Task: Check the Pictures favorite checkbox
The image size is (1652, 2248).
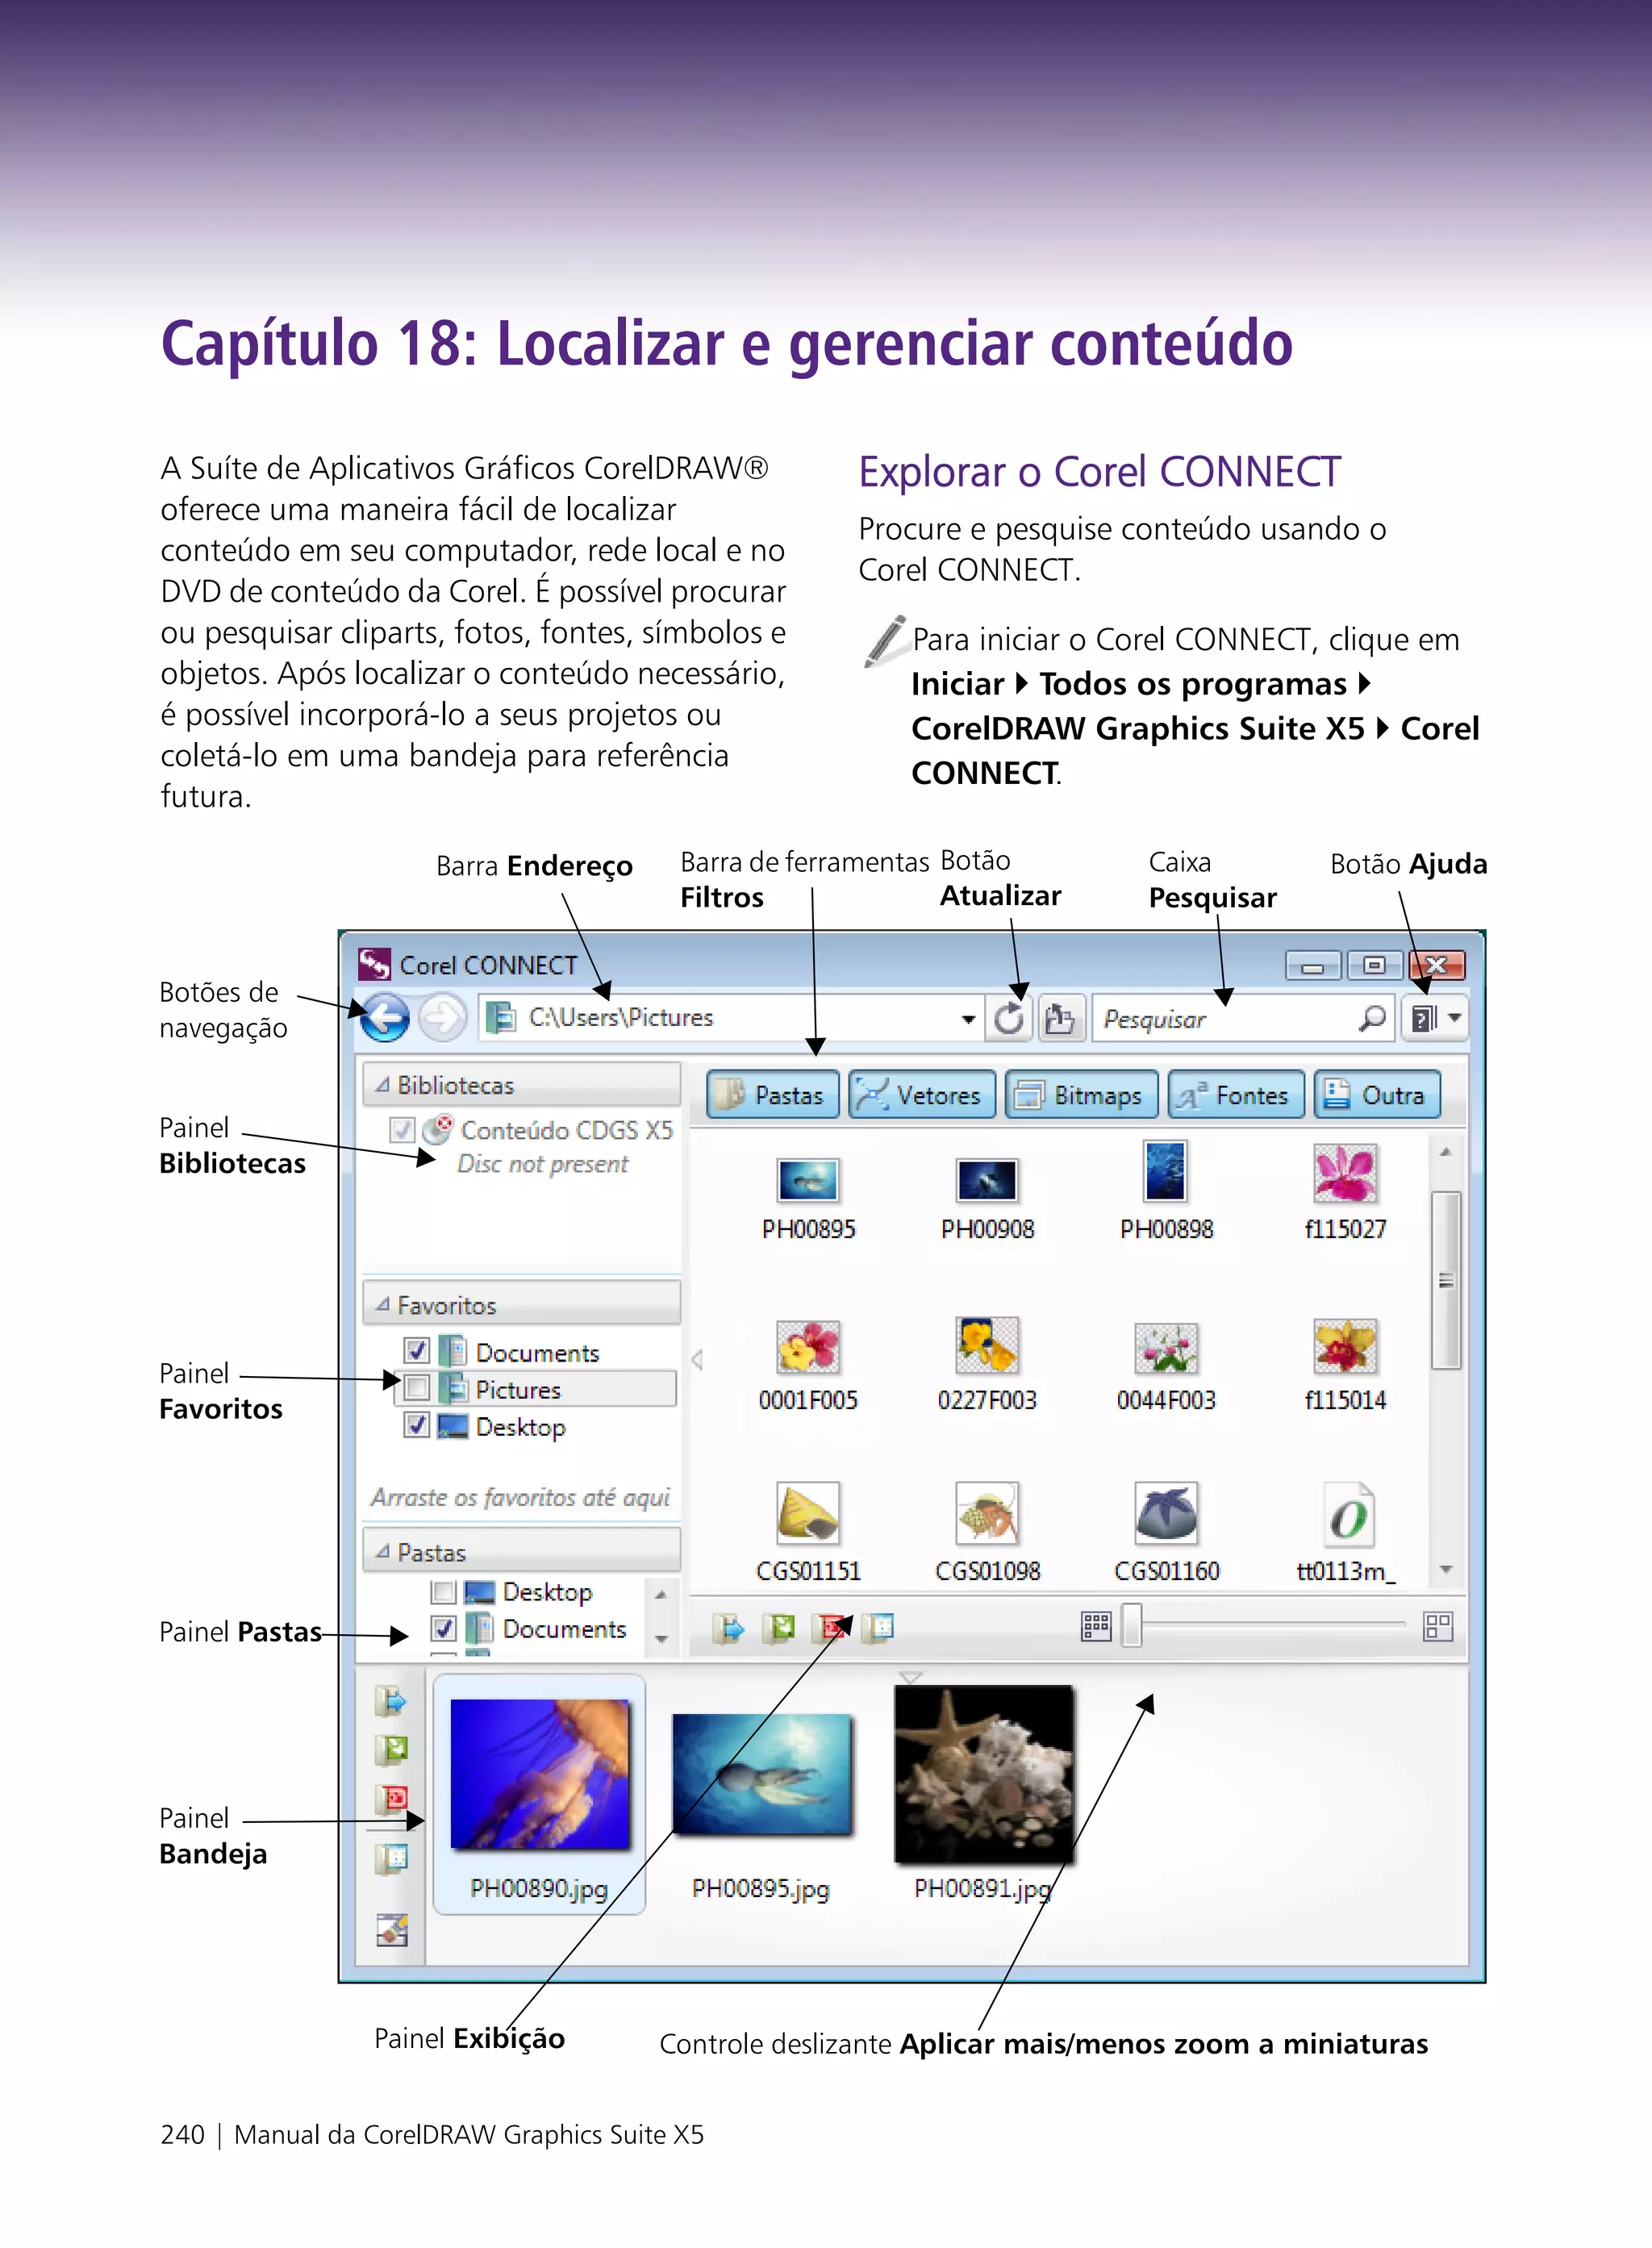Action: tap(417, 1388)
